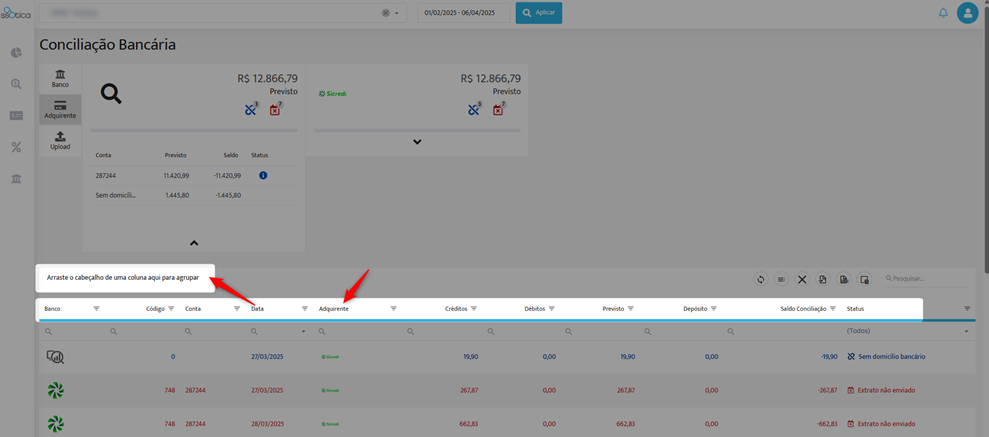This screenshot has width=989, height=437.
Task: Switch to the Banco tab
Action: point(60,78)
